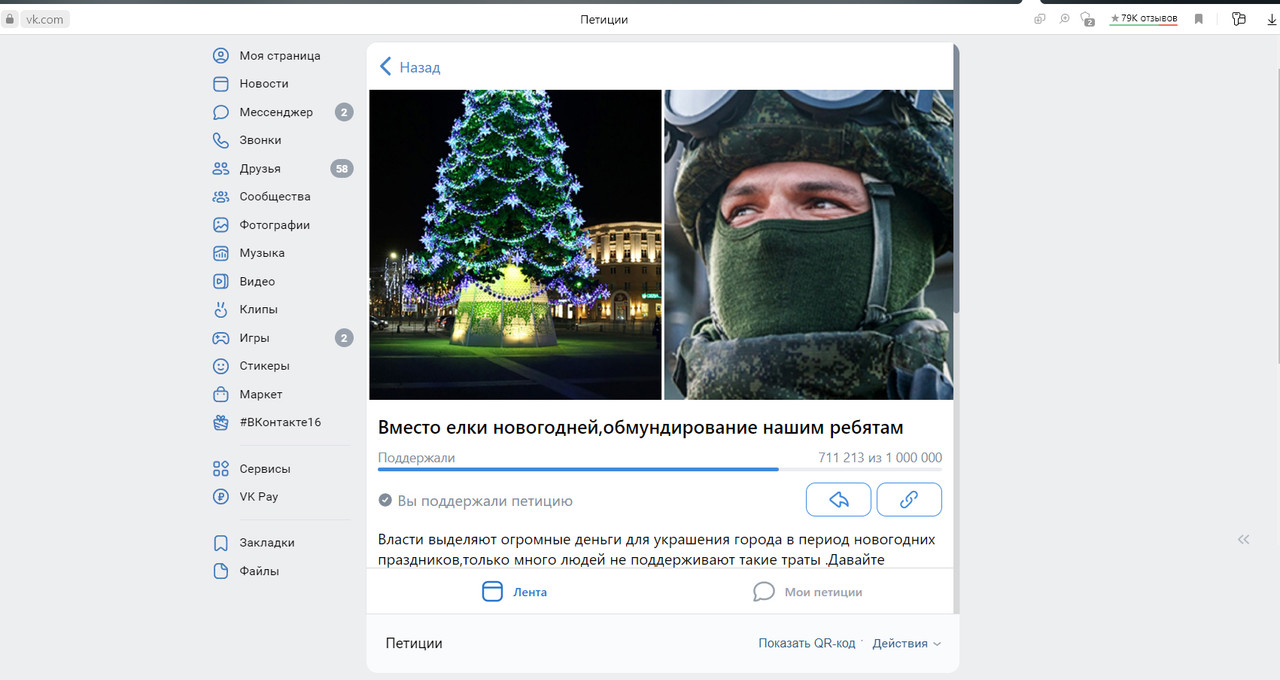Open the Сообщества groups icon
The image size is (1280, 680).
pos(221,197)
